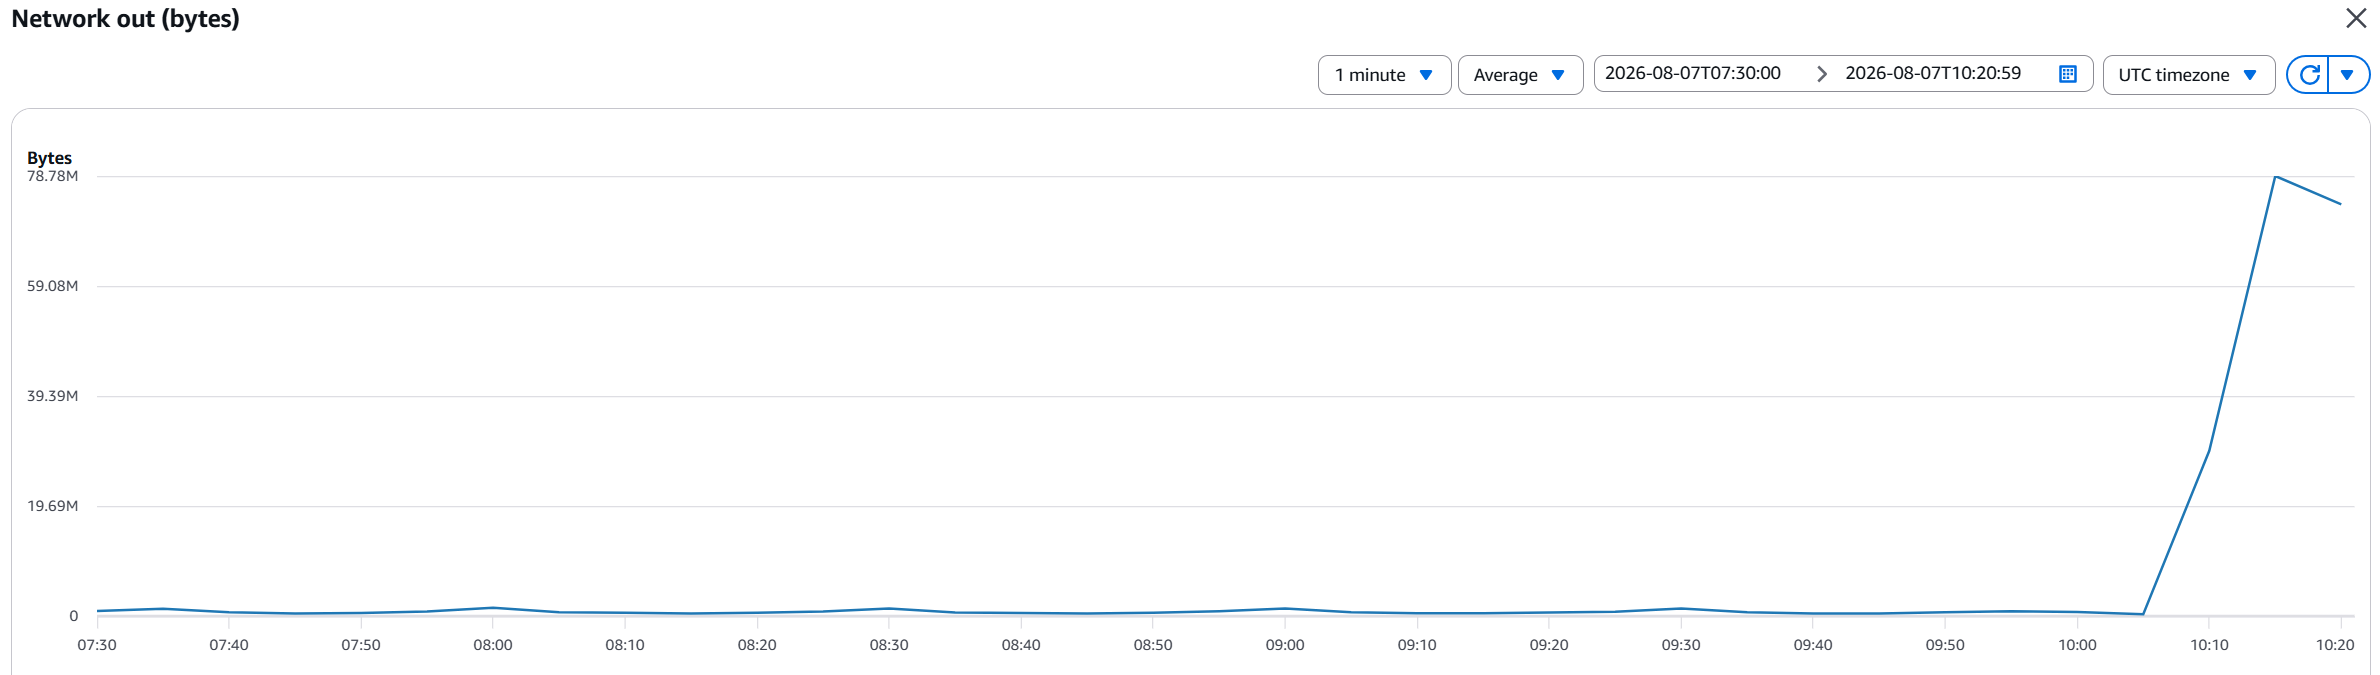Click the 08:00 x-axis tick label
Image resolution: width=2380 pixels, height=675 pixels.
tap(493, 645)
